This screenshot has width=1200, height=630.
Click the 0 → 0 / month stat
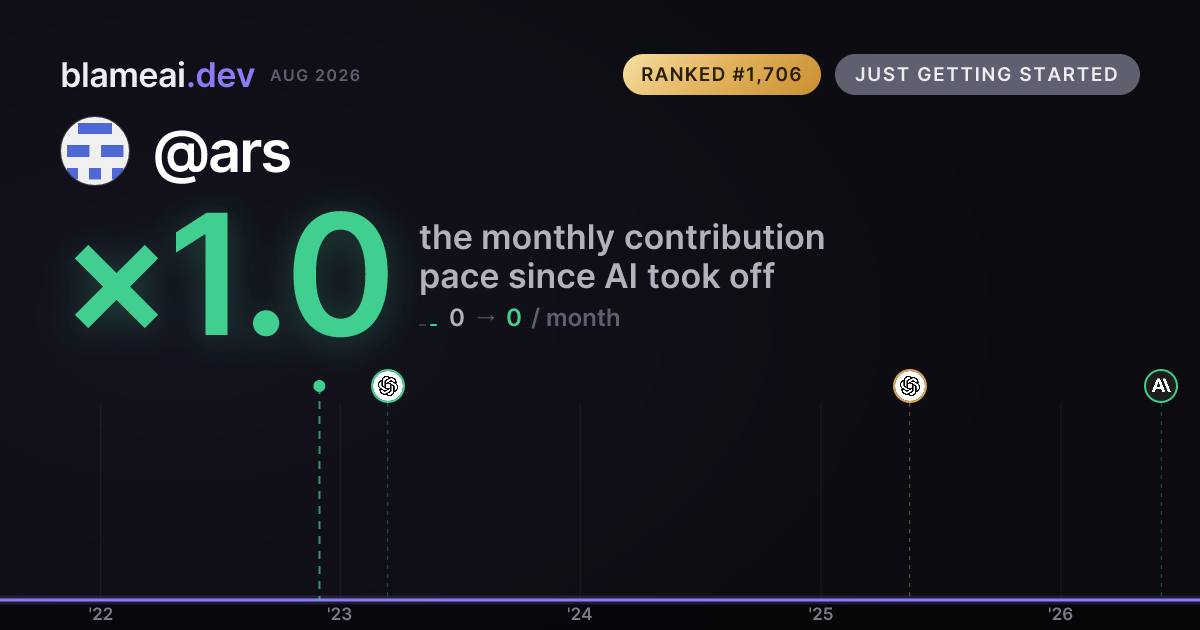(534, 318)
